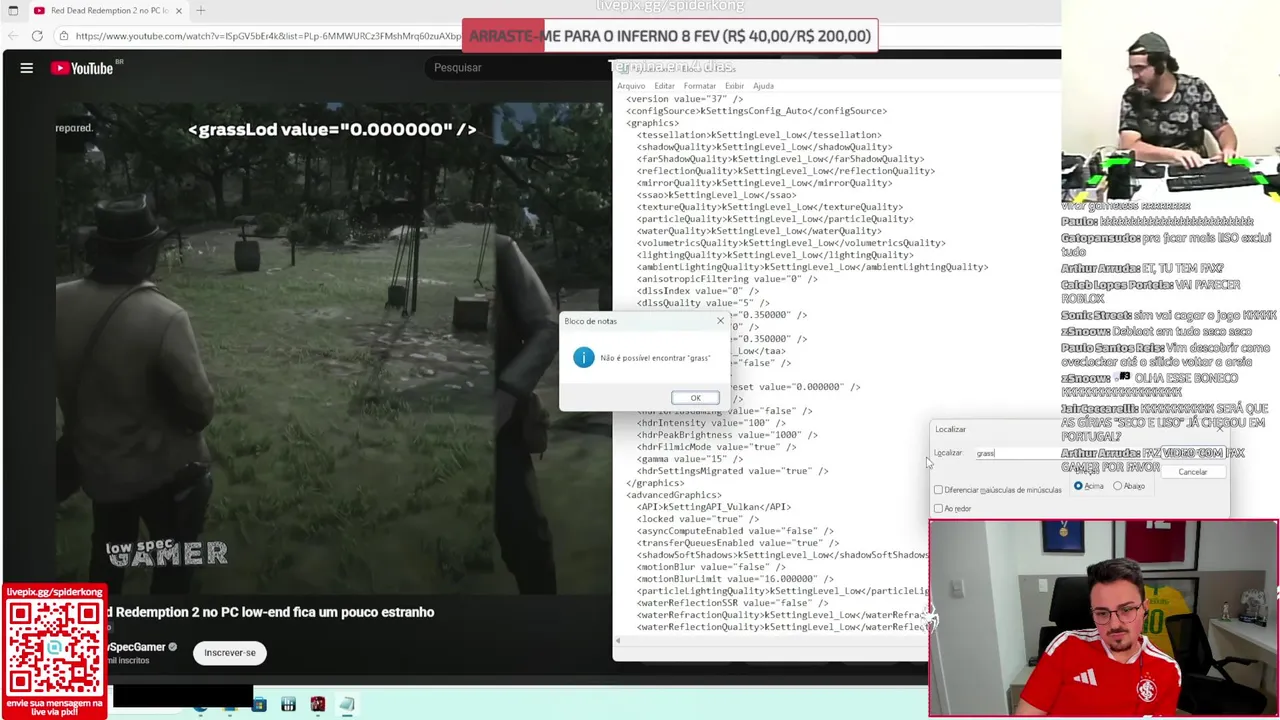Screen dimensions: 1280x720
Task: Click OK in the Bloco de notas dialog
Action: tap(695, 398)
